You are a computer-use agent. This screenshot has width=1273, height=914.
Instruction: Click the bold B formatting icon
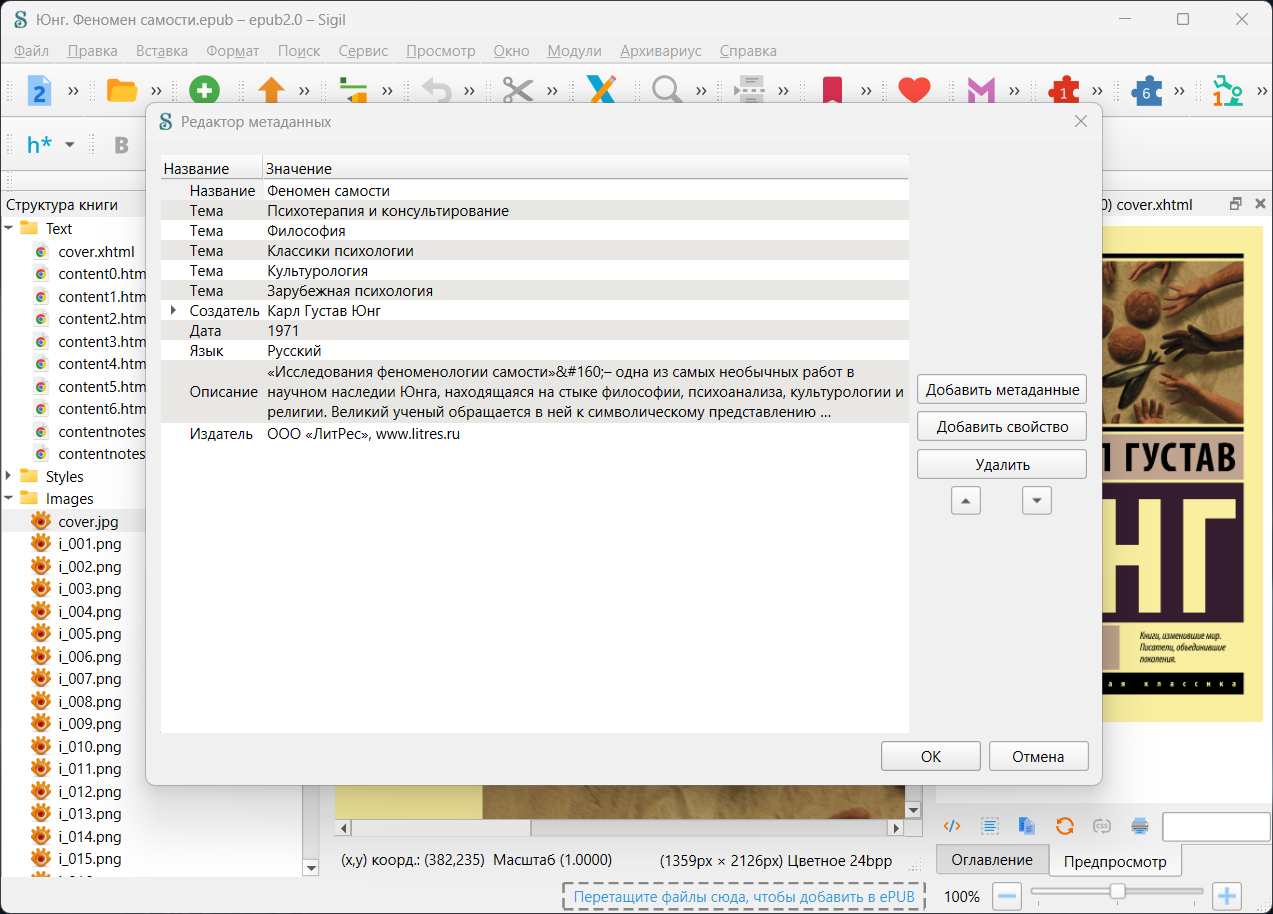(x=122, y=145)
